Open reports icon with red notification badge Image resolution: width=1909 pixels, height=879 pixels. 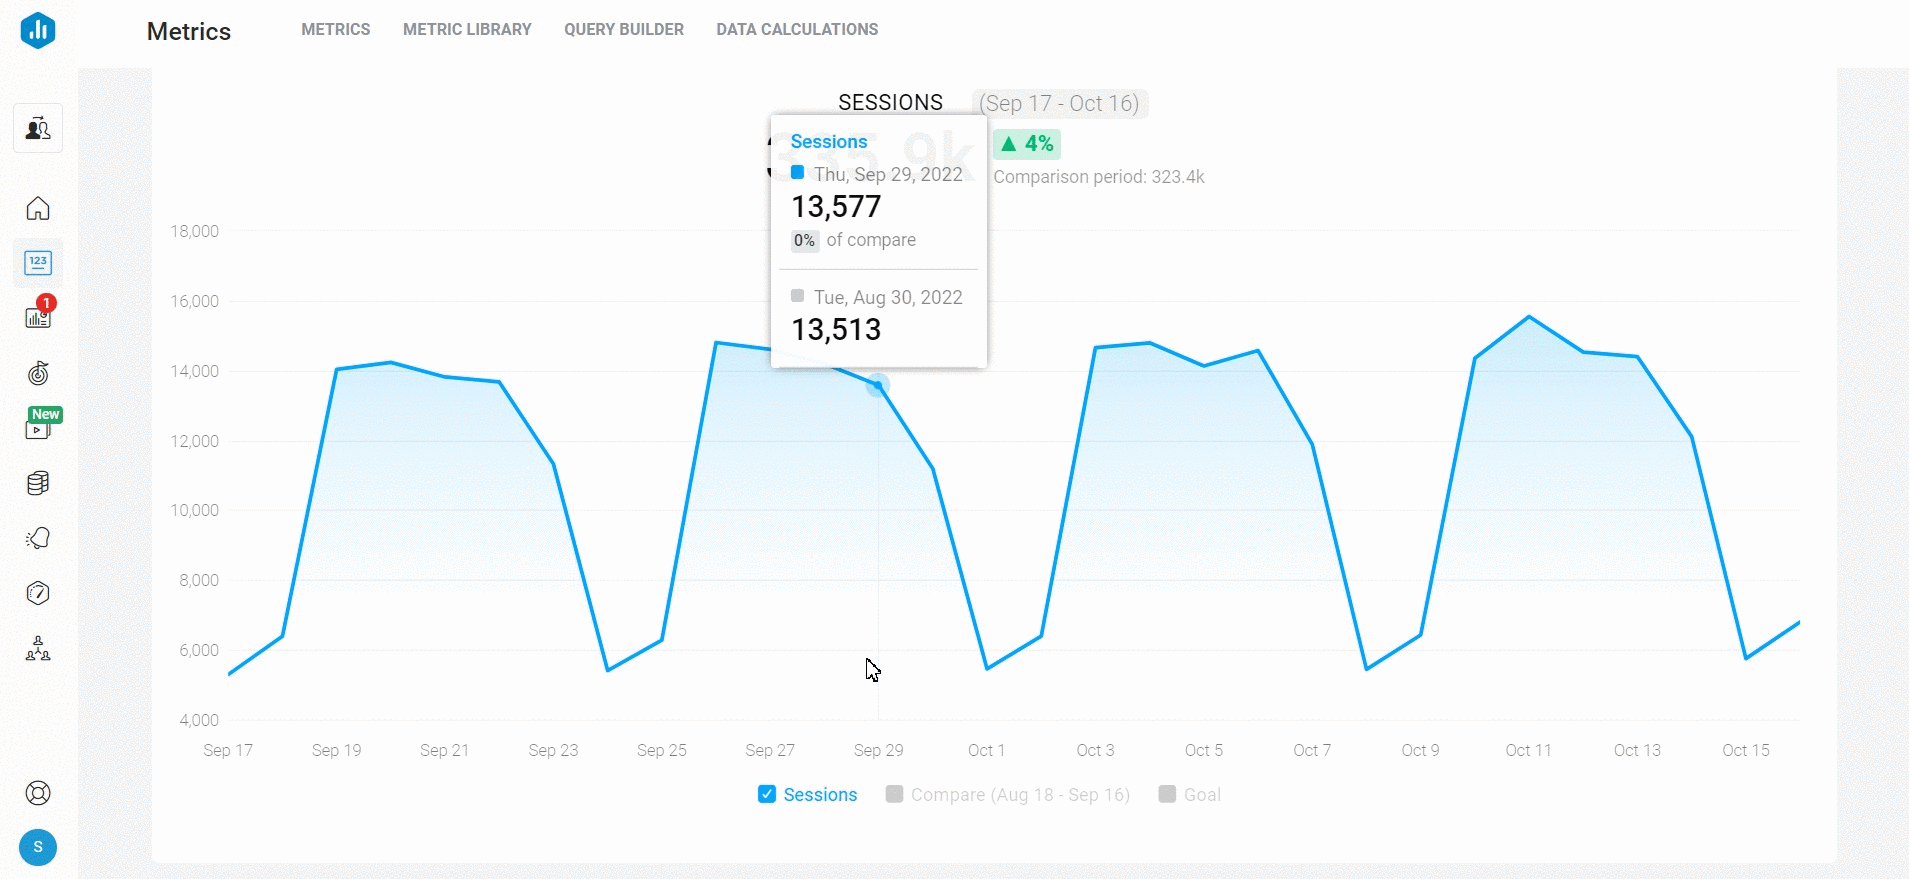[38, 317]
